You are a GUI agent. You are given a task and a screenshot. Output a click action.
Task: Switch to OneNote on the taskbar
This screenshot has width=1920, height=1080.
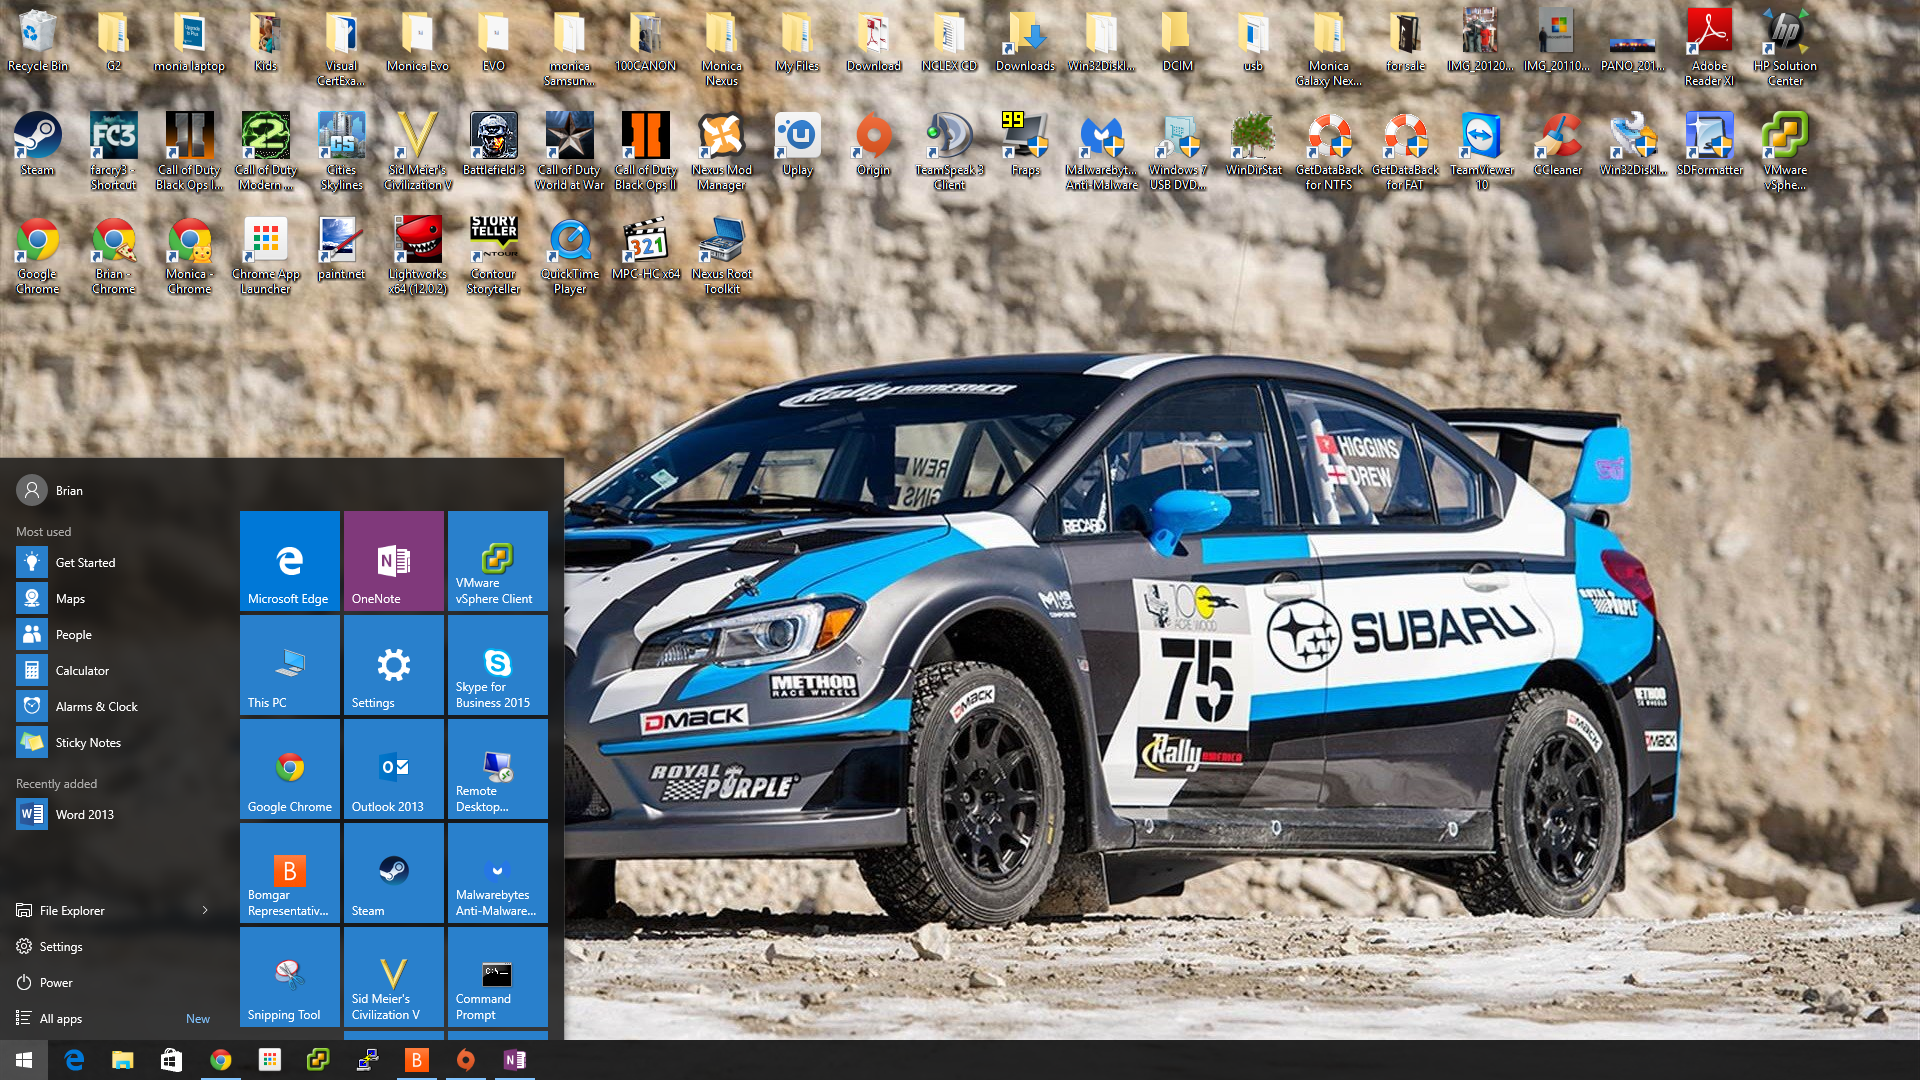(515, 1060)
